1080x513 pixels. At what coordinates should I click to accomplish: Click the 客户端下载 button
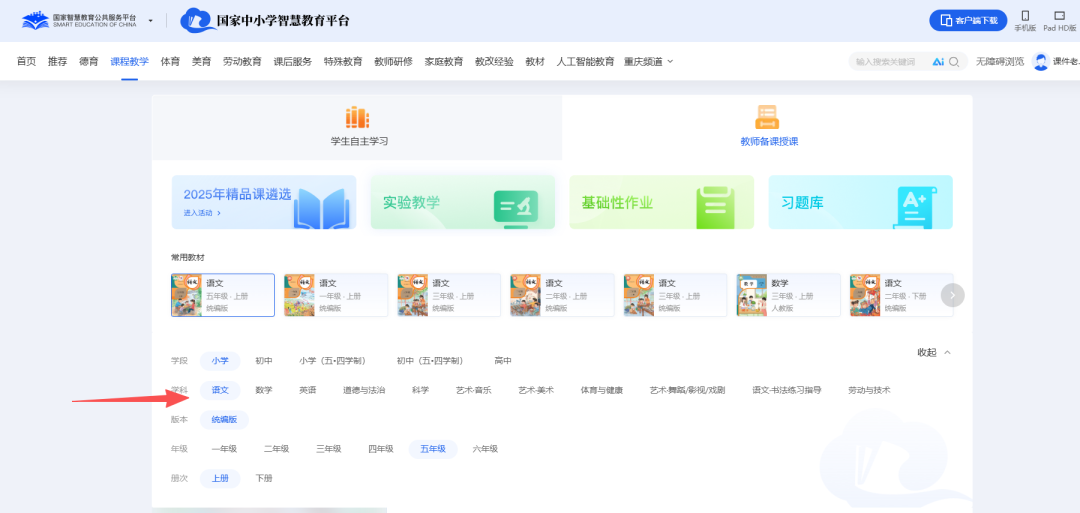tap(968, 21)
